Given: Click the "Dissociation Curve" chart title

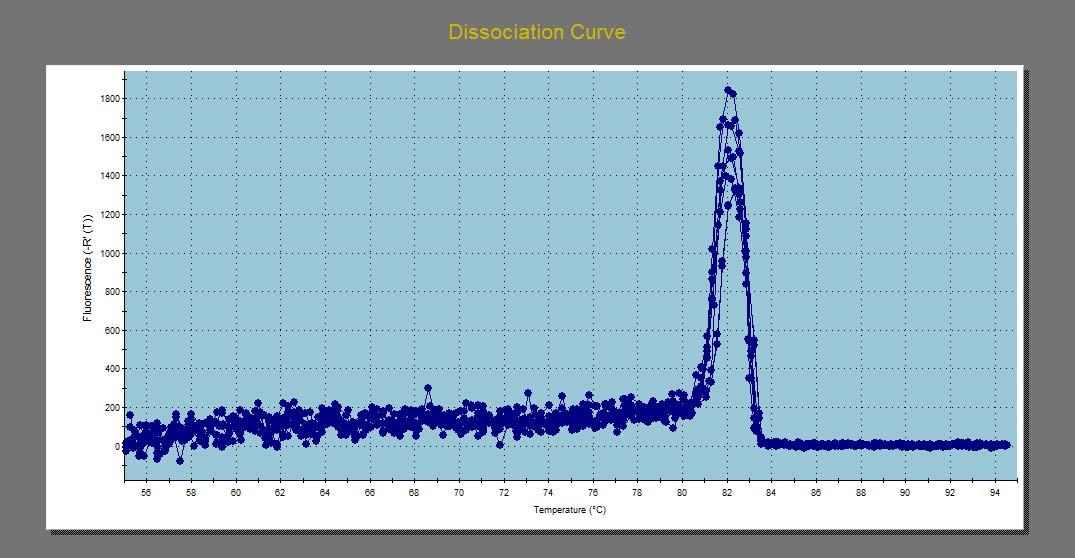Looking at the screenshot, I should (x=537, y=32).
